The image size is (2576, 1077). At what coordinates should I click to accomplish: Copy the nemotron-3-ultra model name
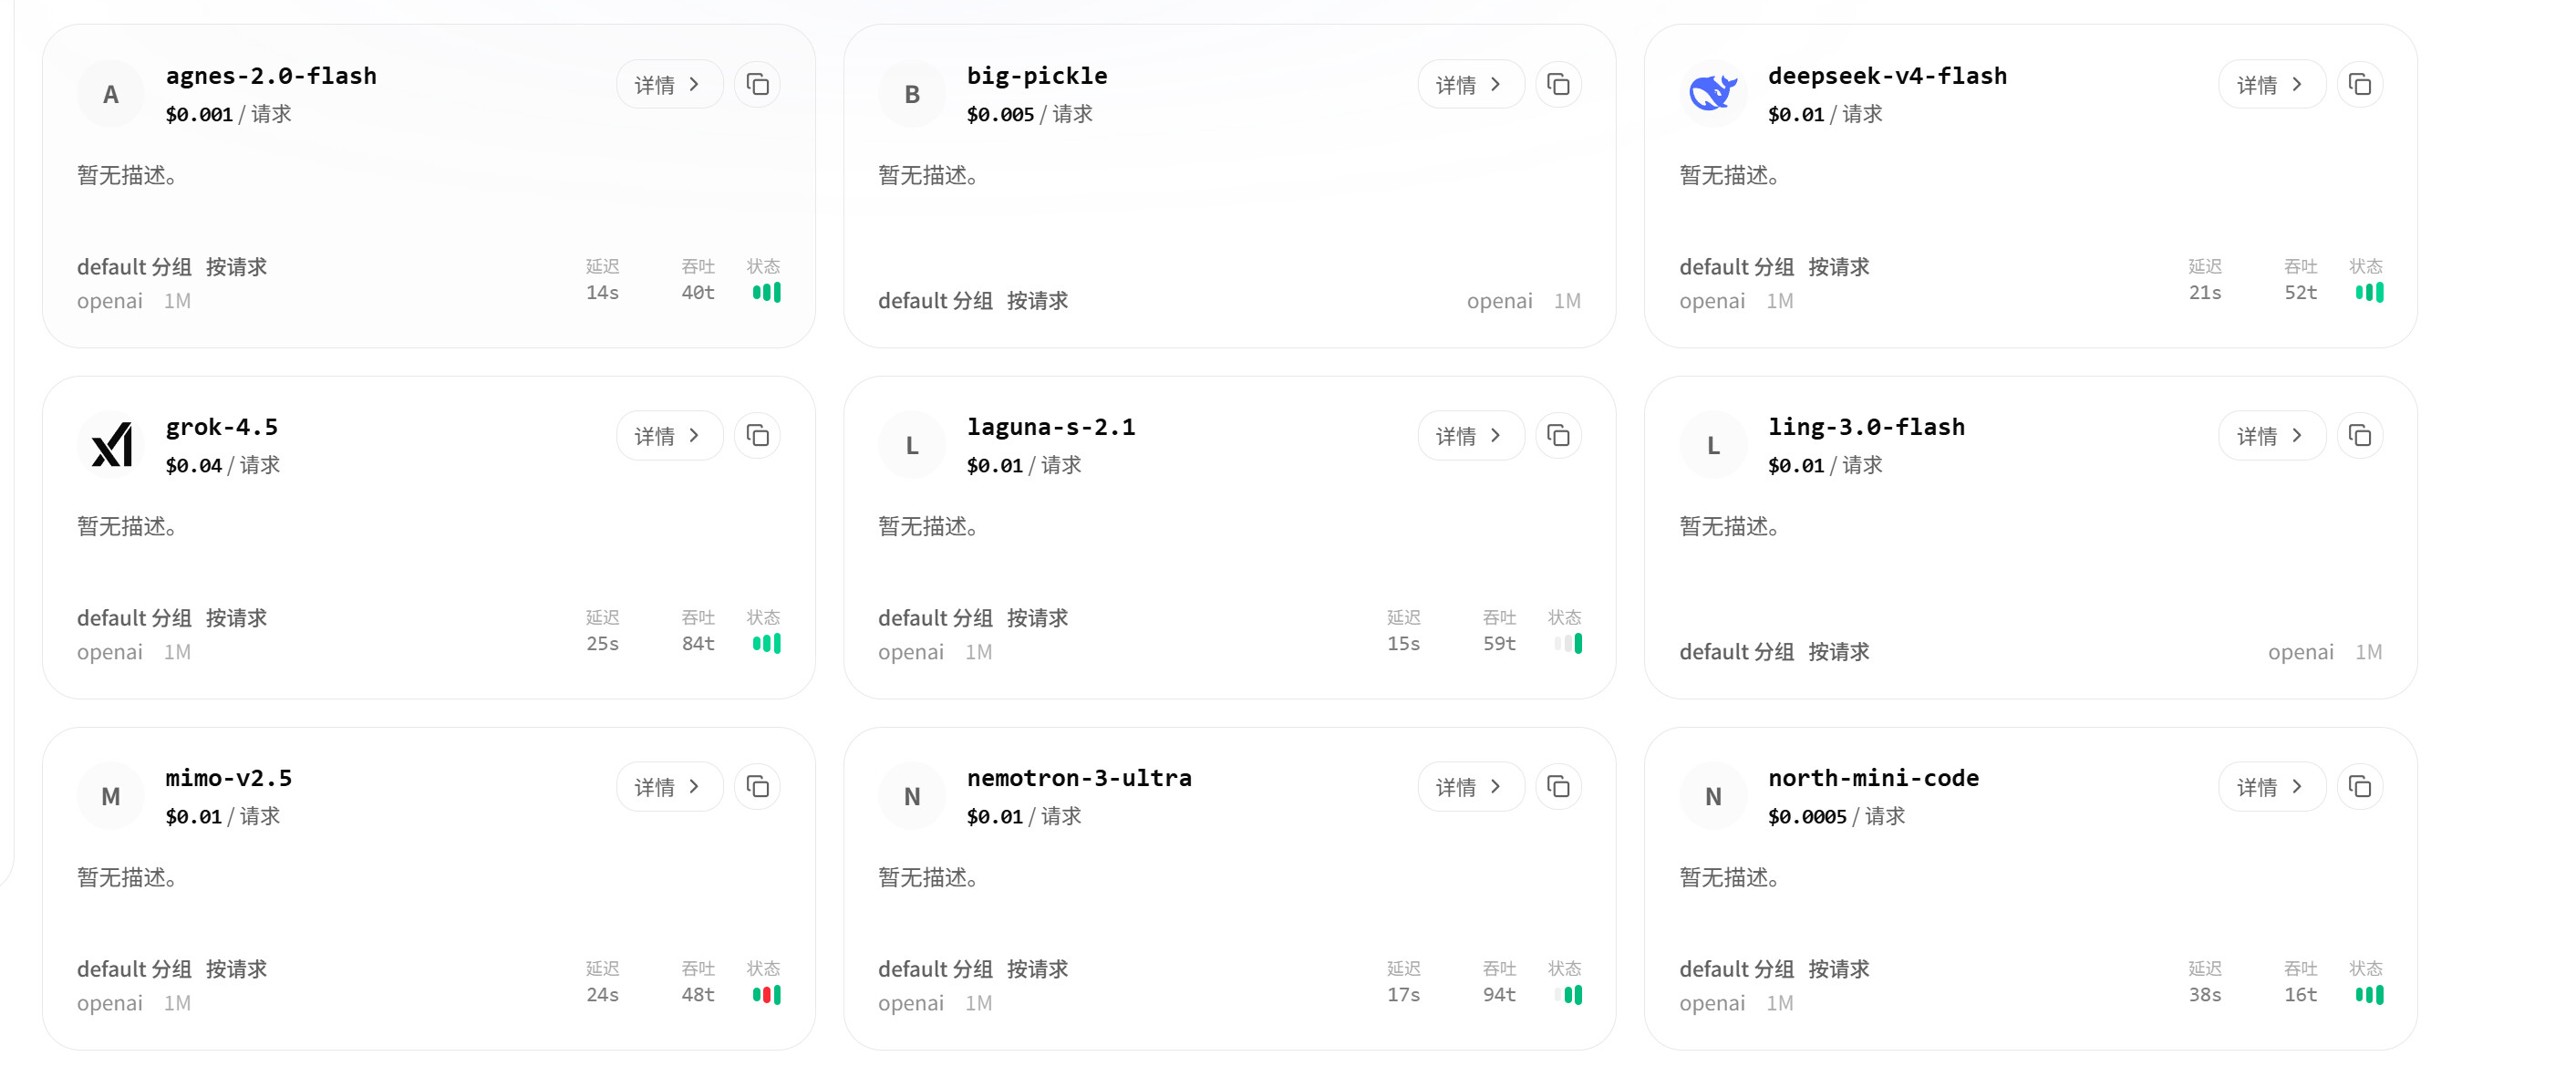pos(1558,787)
